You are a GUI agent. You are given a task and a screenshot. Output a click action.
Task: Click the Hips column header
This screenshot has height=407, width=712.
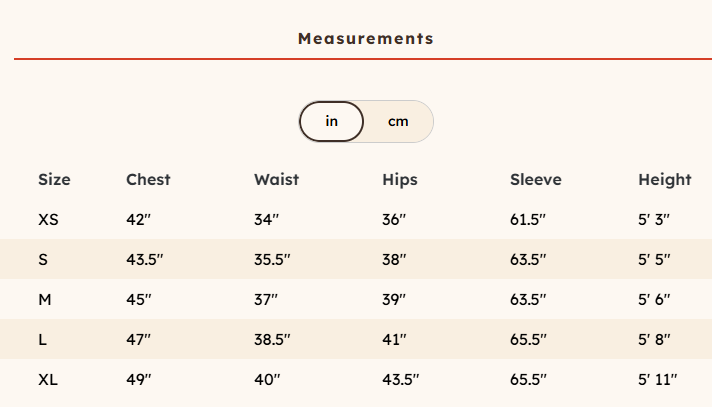(400, 180)
